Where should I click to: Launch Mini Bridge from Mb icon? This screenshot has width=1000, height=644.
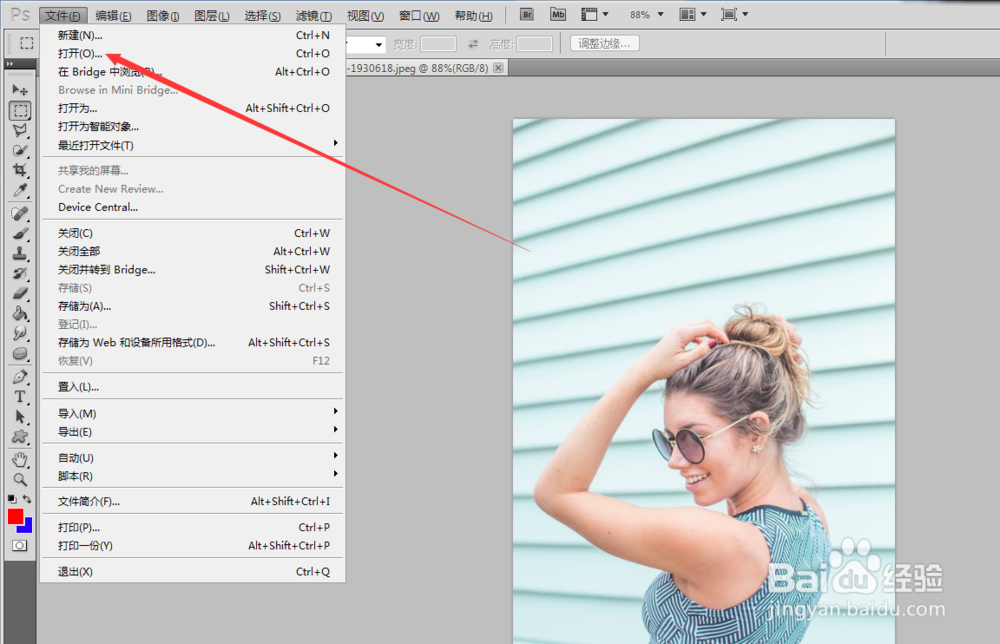click(x=558, y=14)
